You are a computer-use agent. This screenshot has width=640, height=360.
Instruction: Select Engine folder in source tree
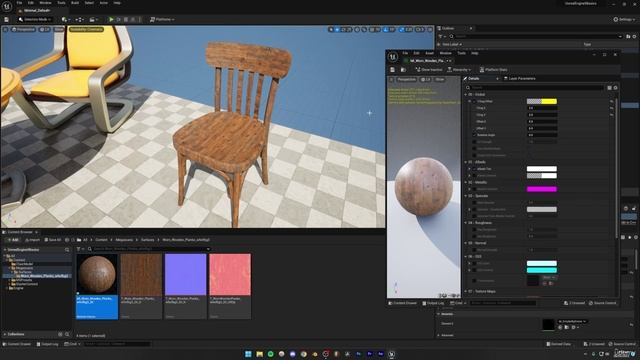(x=18, y=288)
